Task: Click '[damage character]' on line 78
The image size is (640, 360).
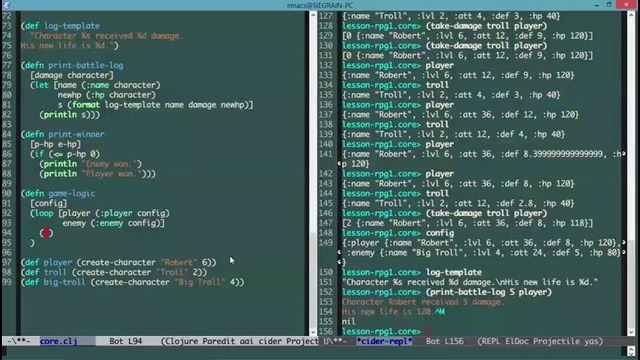Action: pos(72,75)
